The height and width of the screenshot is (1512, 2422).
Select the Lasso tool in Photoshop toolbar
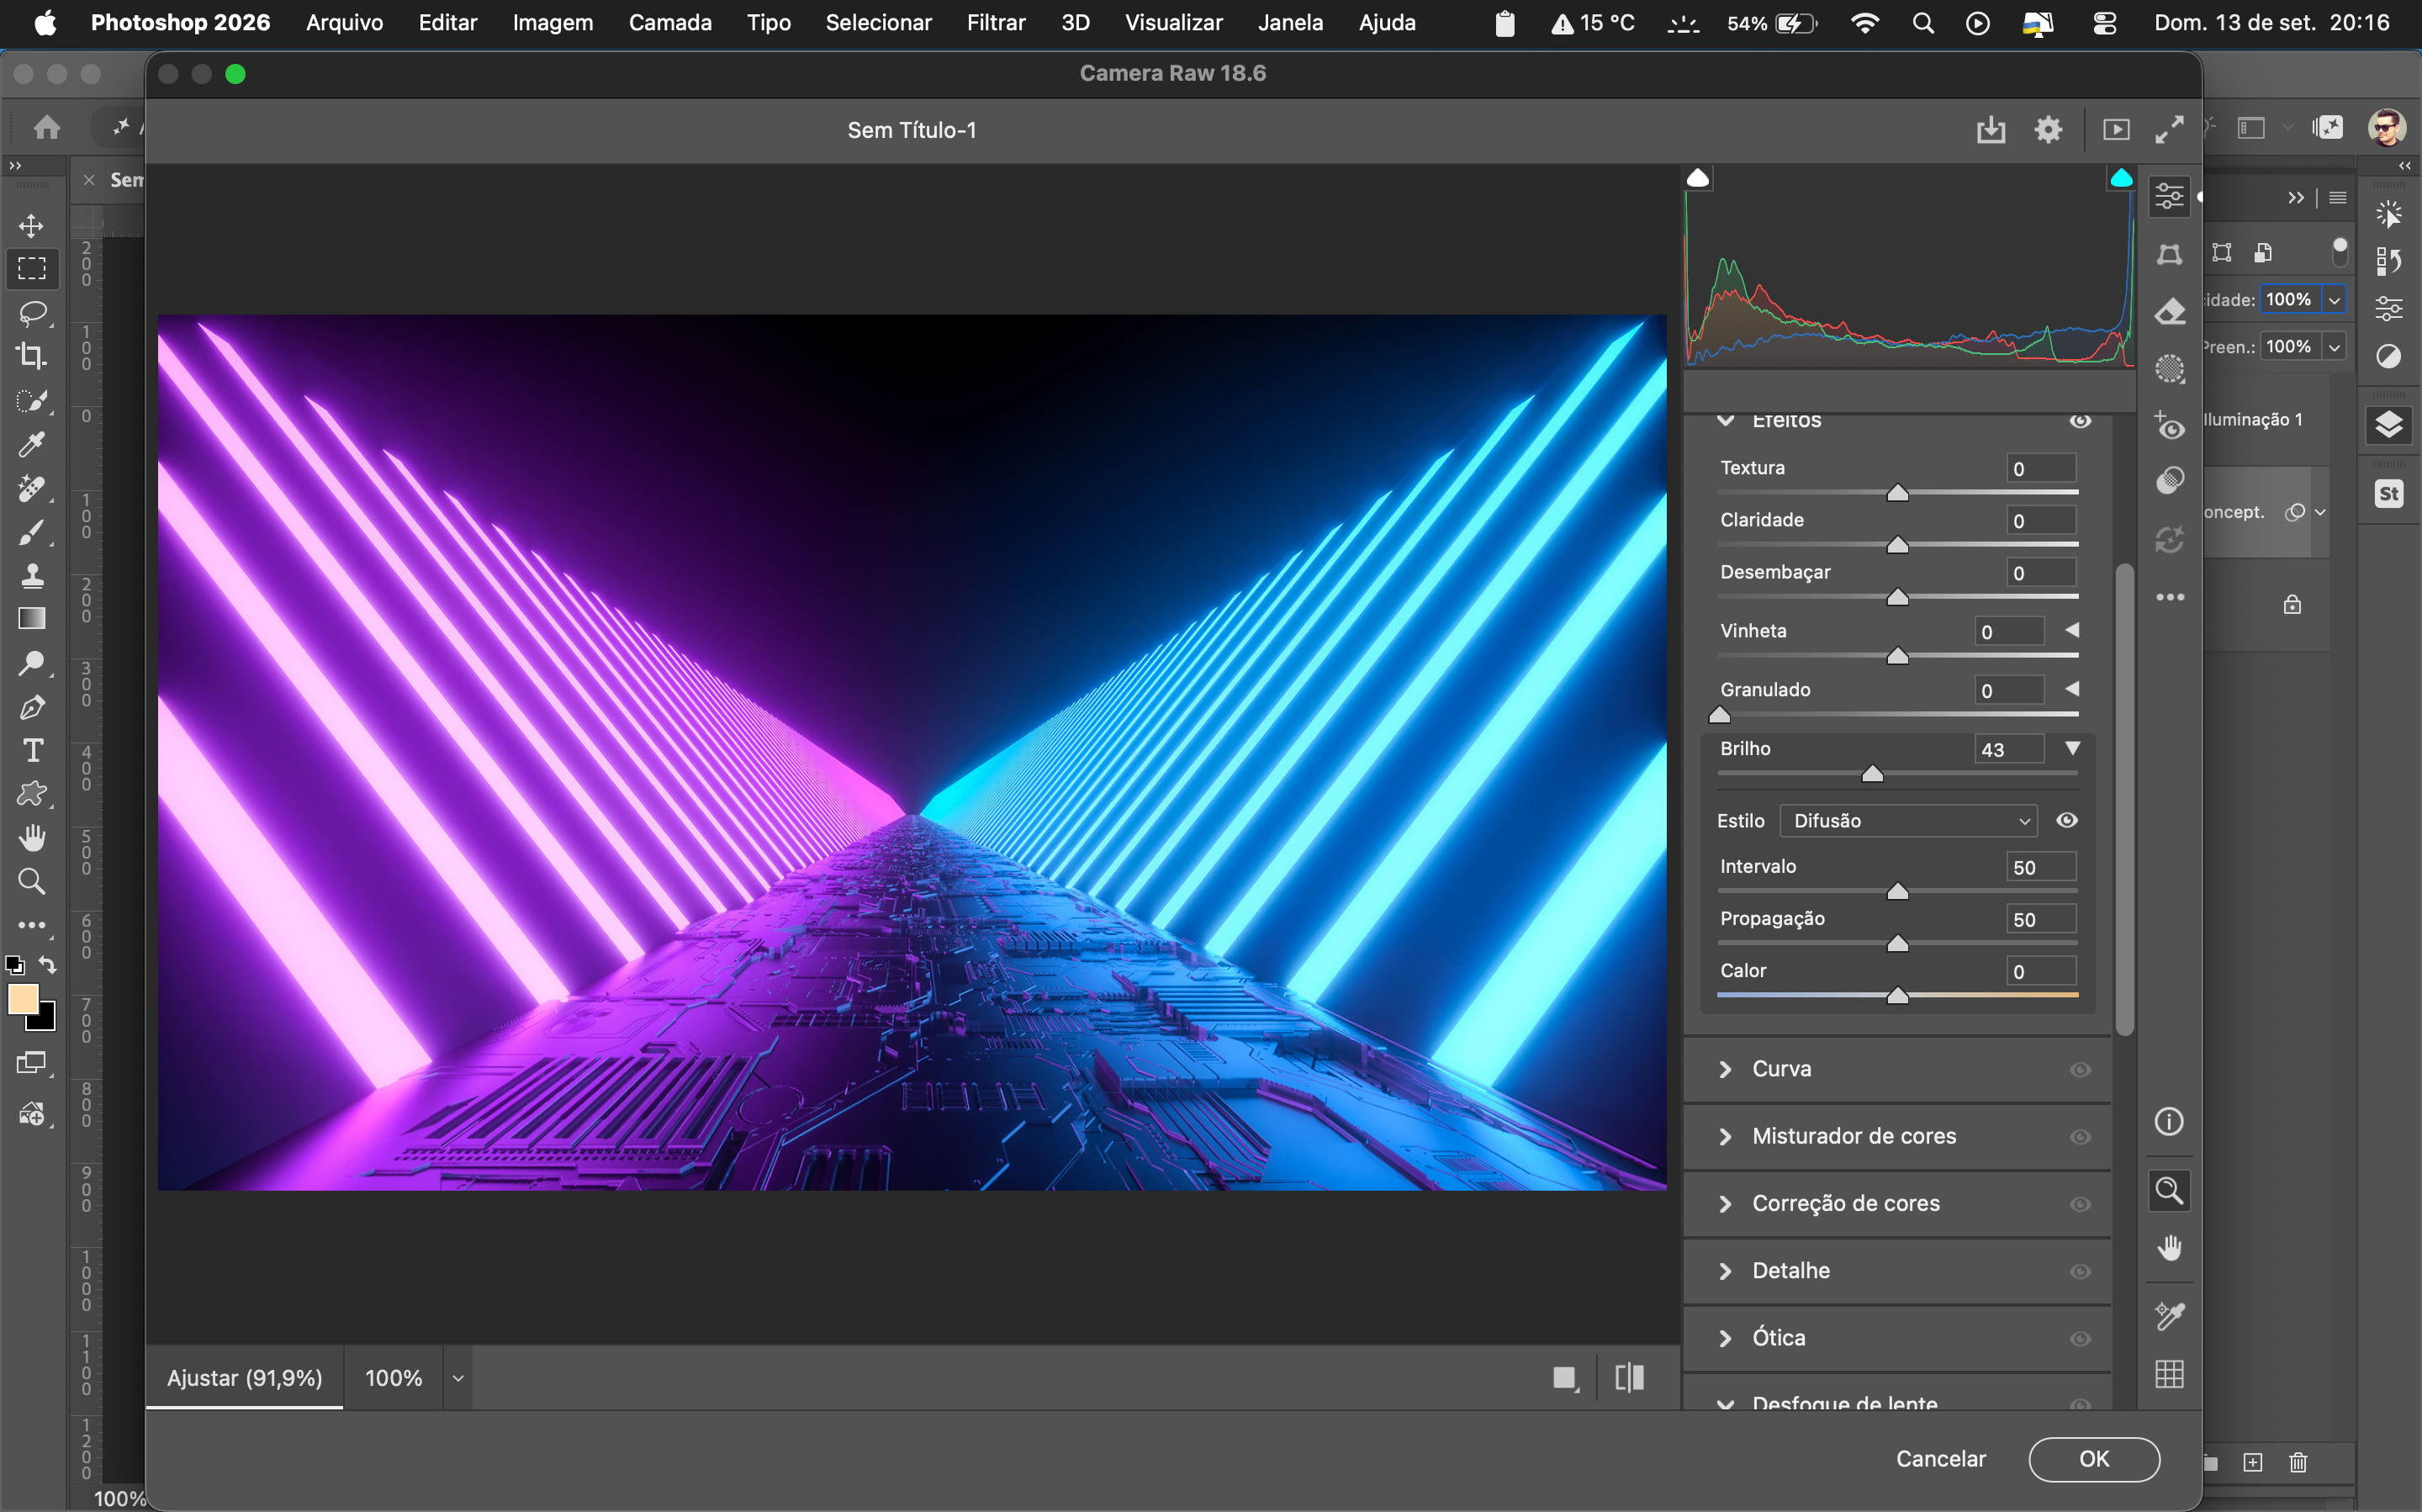pyautogui.click(x=32, y=313)
